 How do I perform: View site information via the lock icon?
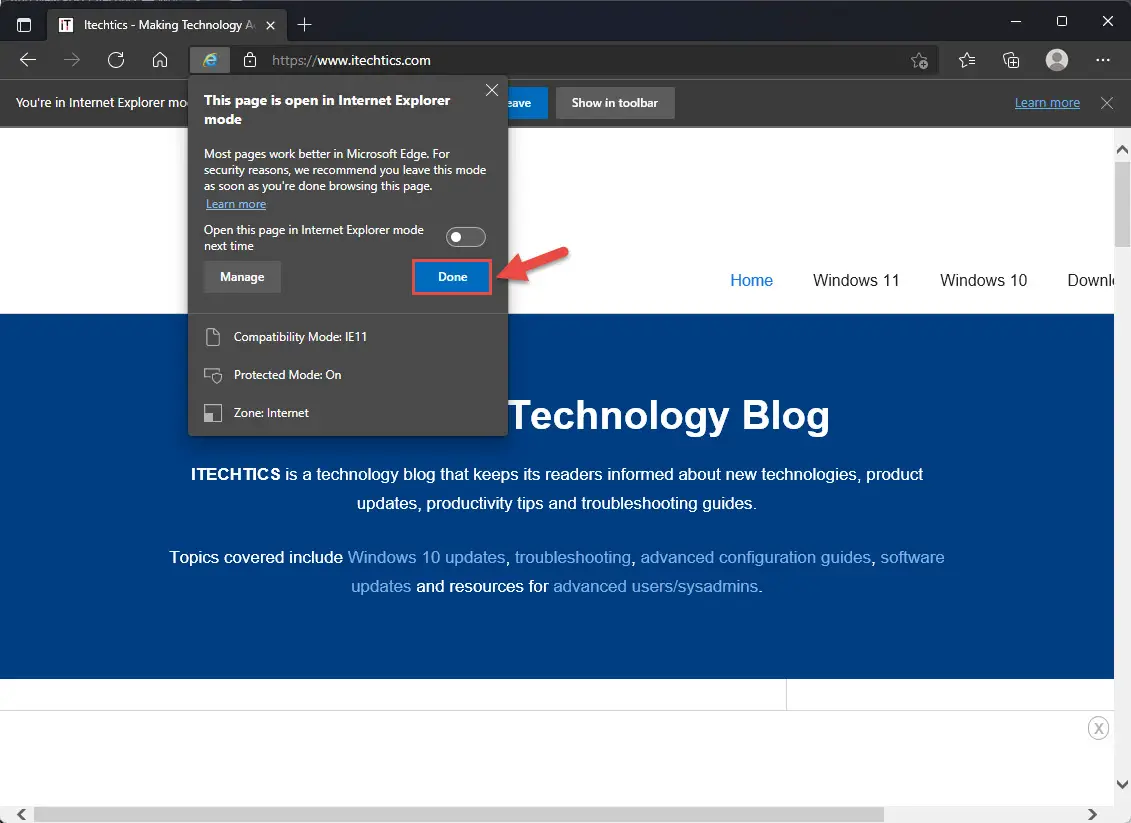(250, 60)
